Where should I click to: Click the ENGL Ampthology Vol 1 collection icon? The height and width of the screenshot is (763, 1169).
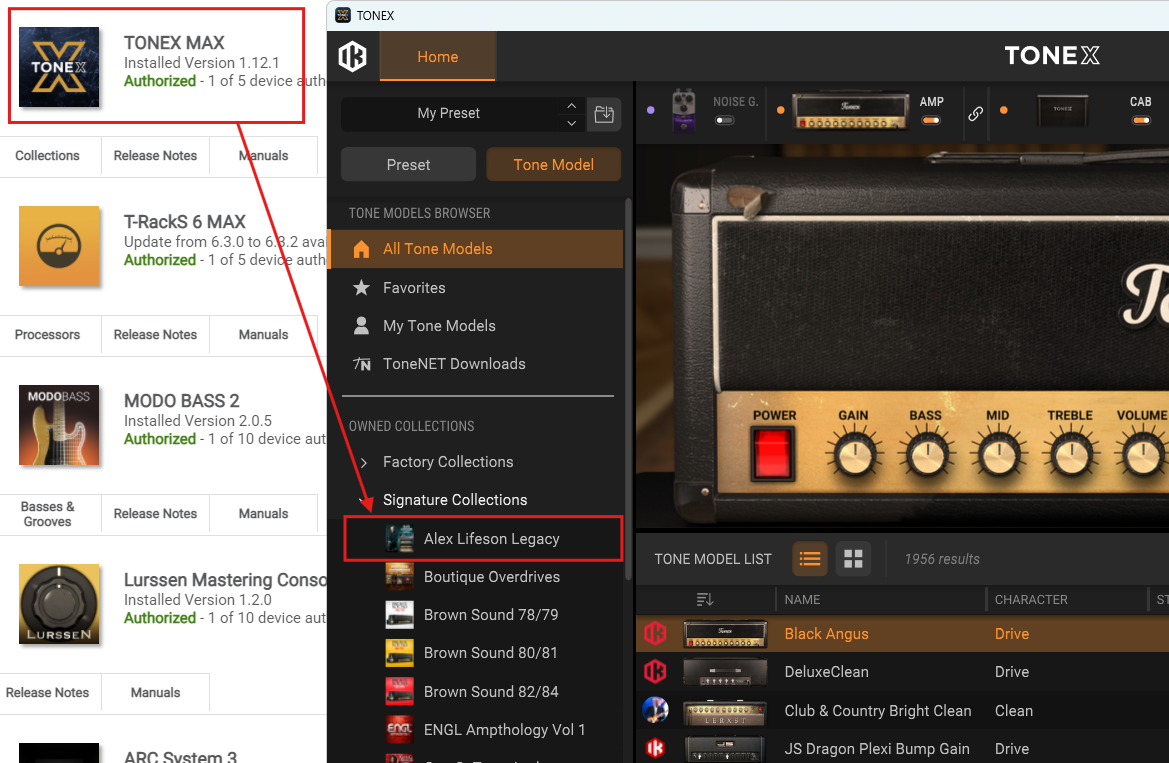click(400, 729)
